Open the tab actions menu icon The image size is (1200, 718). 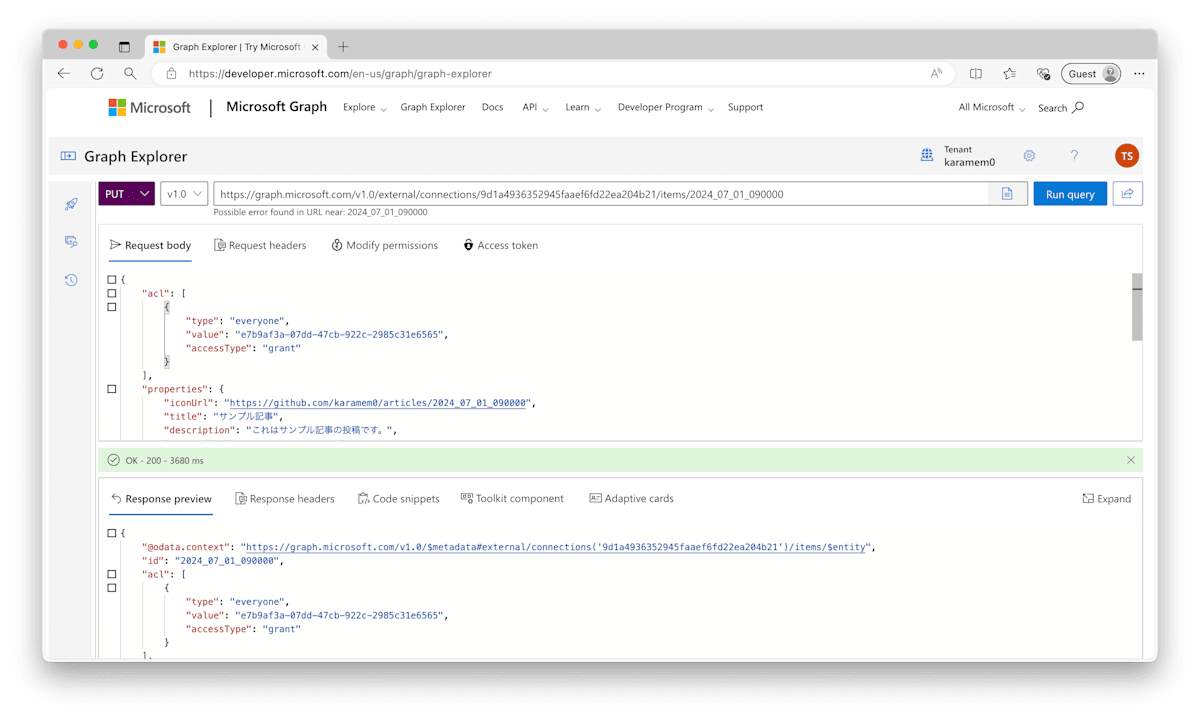(x=124, y=46)
